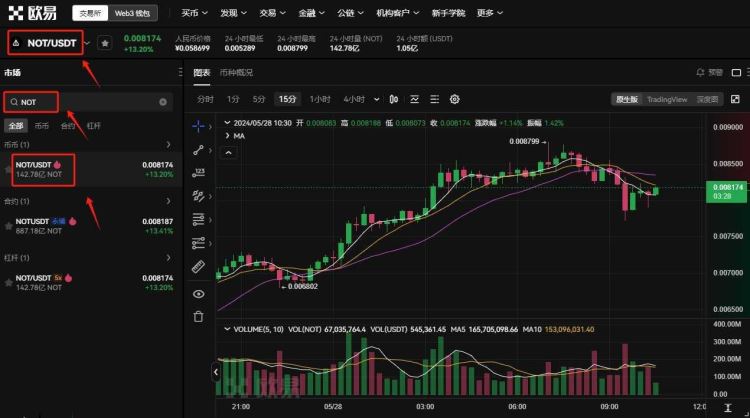Click the candlestick chart style icon
The width and height of the screenshot is (750, 418).
[x=393, y=99]
